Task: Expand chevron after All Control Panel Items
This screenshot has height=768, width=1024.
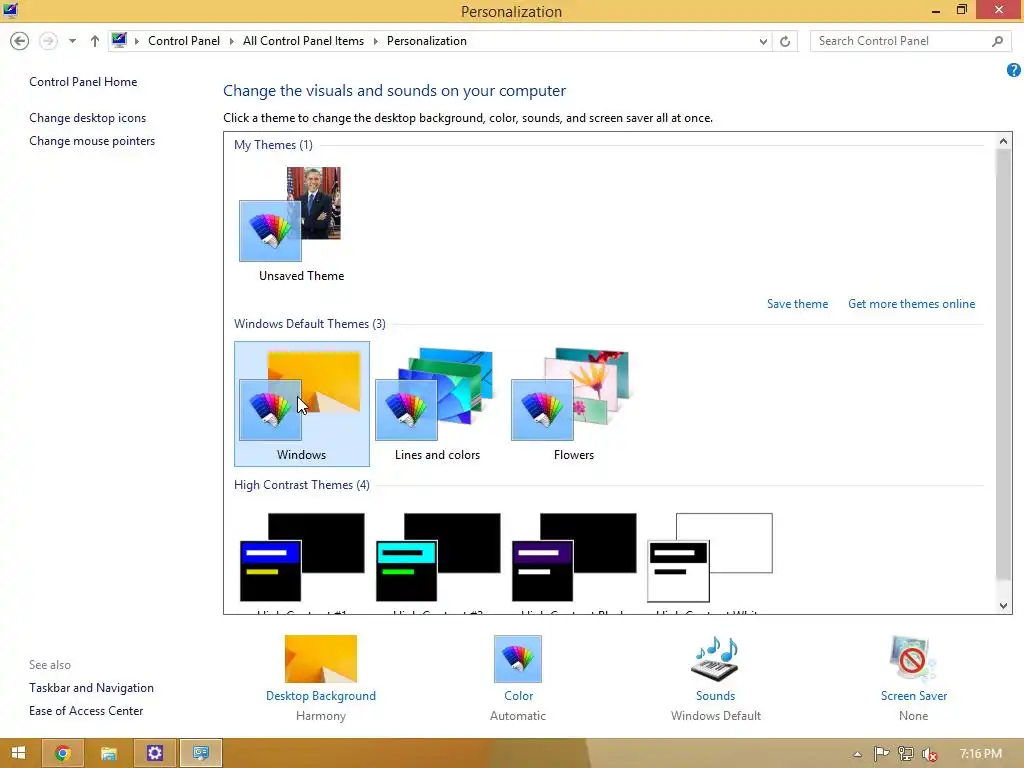Action: point(376,41)
